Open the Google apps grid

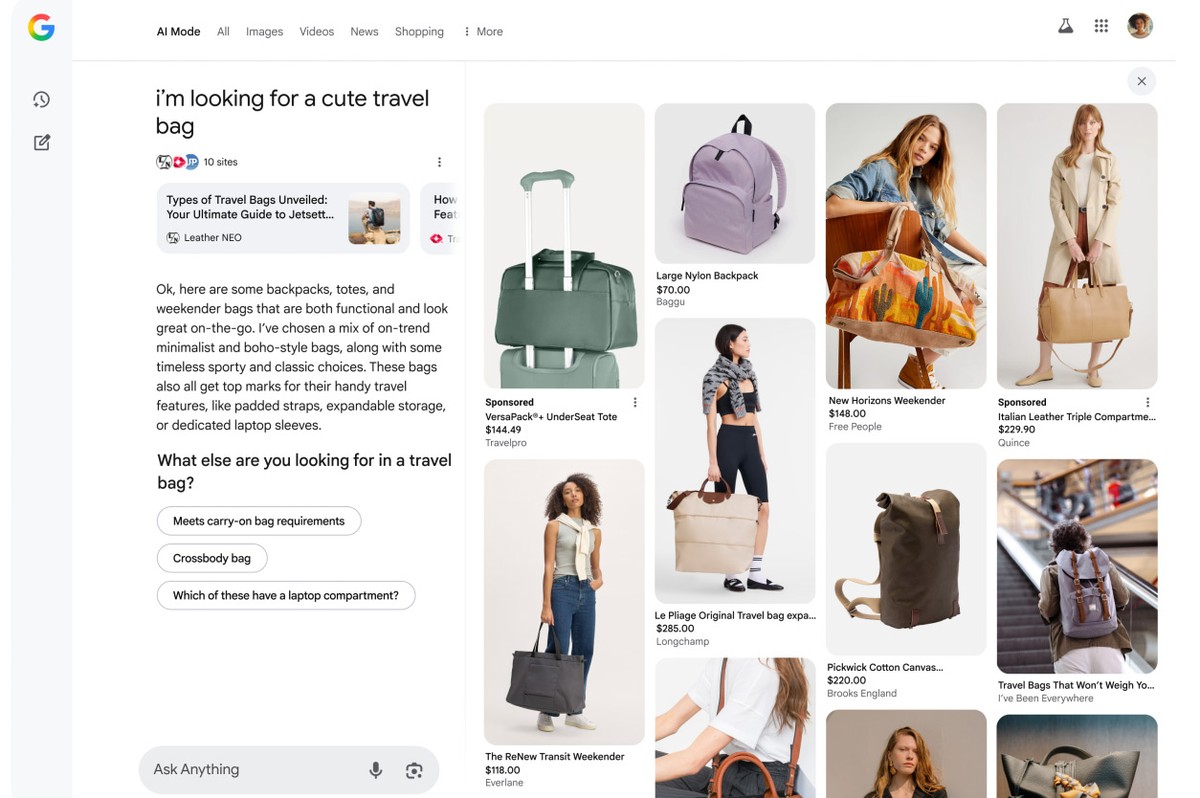(x=1101, y=27)
